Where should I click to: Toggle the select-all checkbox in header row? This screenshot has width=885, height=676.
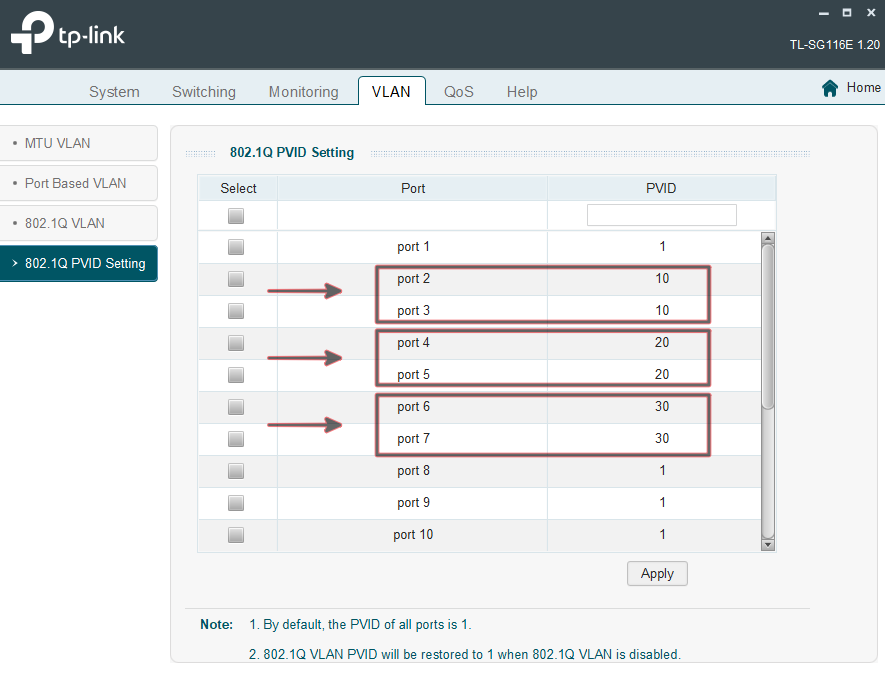point(236,215)
